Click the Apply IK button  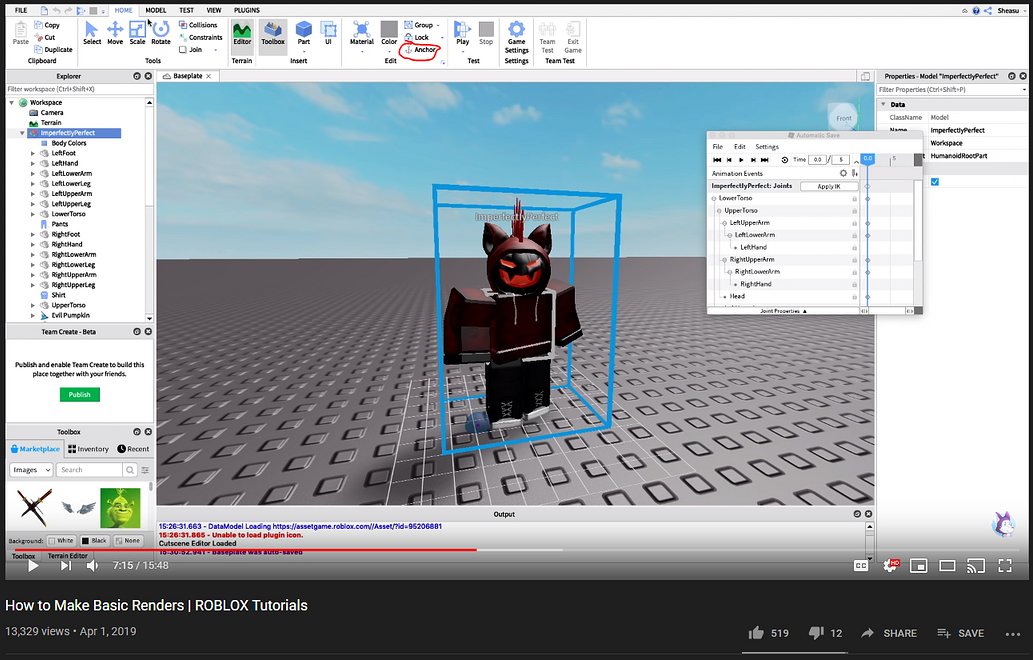(x=828, y=185)
